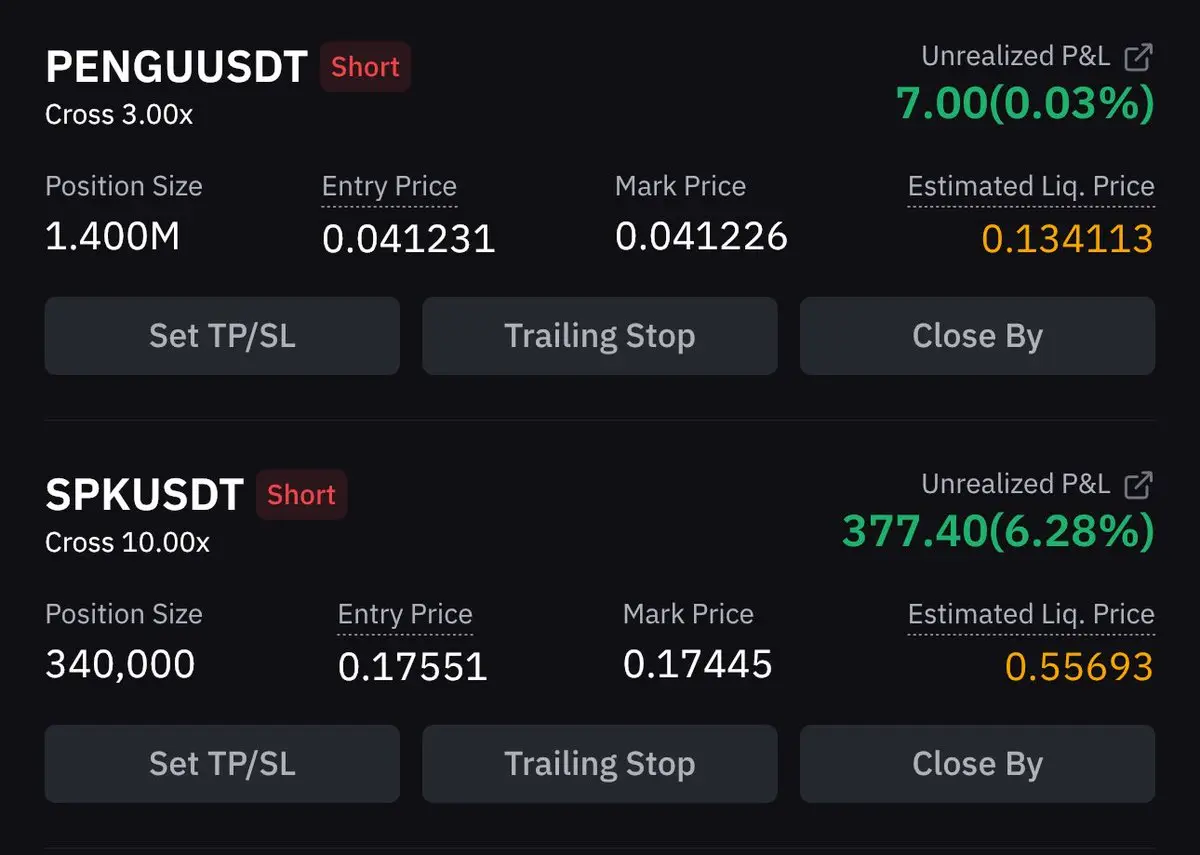Viewport: 1200px width, 855px height.
Task: Open Trailing Stop for SPKUSDT position
Action: [x=600, y=764]
